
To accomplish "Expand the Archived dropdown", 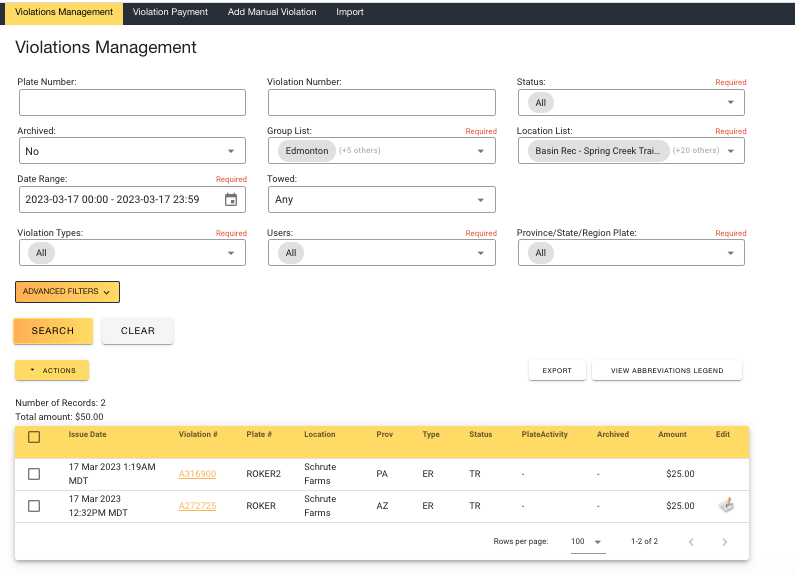I will [131, 151].
